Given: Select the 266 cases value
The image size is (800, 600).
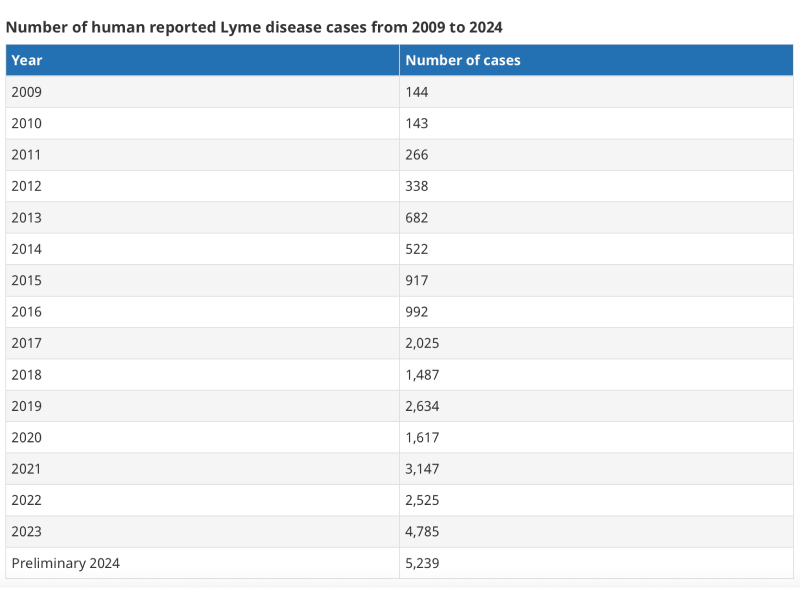Looking at the screenshot, I should pyautogui.click(x=417, y=155).
